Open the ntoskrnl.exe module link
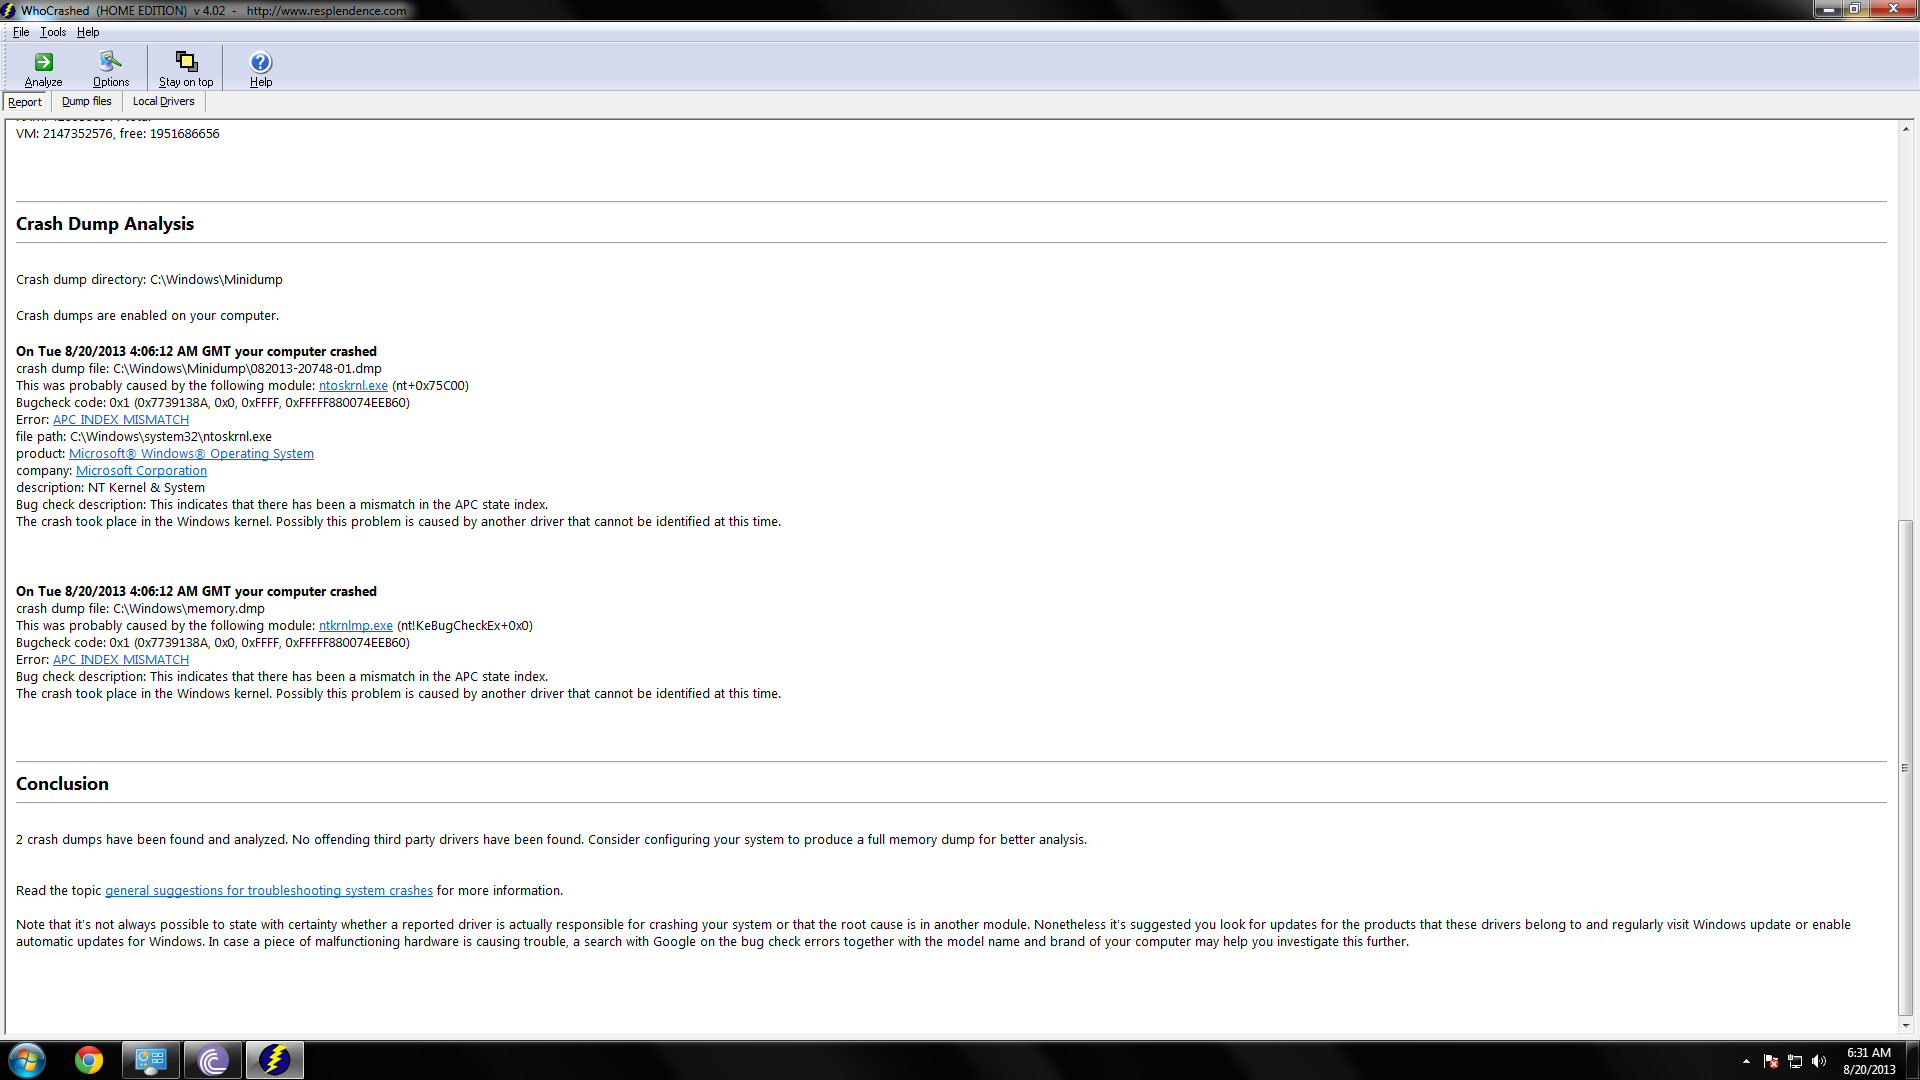Screen dimensions: 1920x1080 click(x=353, y=386)
